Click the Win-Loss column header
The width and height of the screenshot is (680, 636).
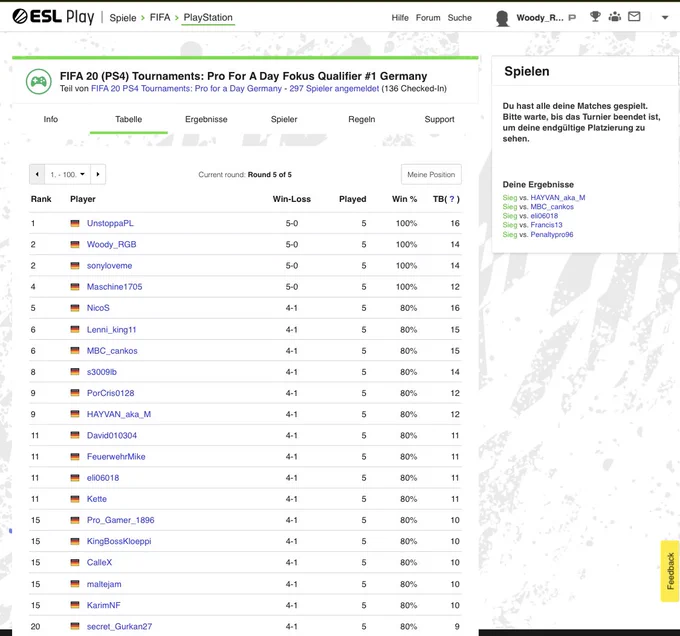[x=291, y=199]
